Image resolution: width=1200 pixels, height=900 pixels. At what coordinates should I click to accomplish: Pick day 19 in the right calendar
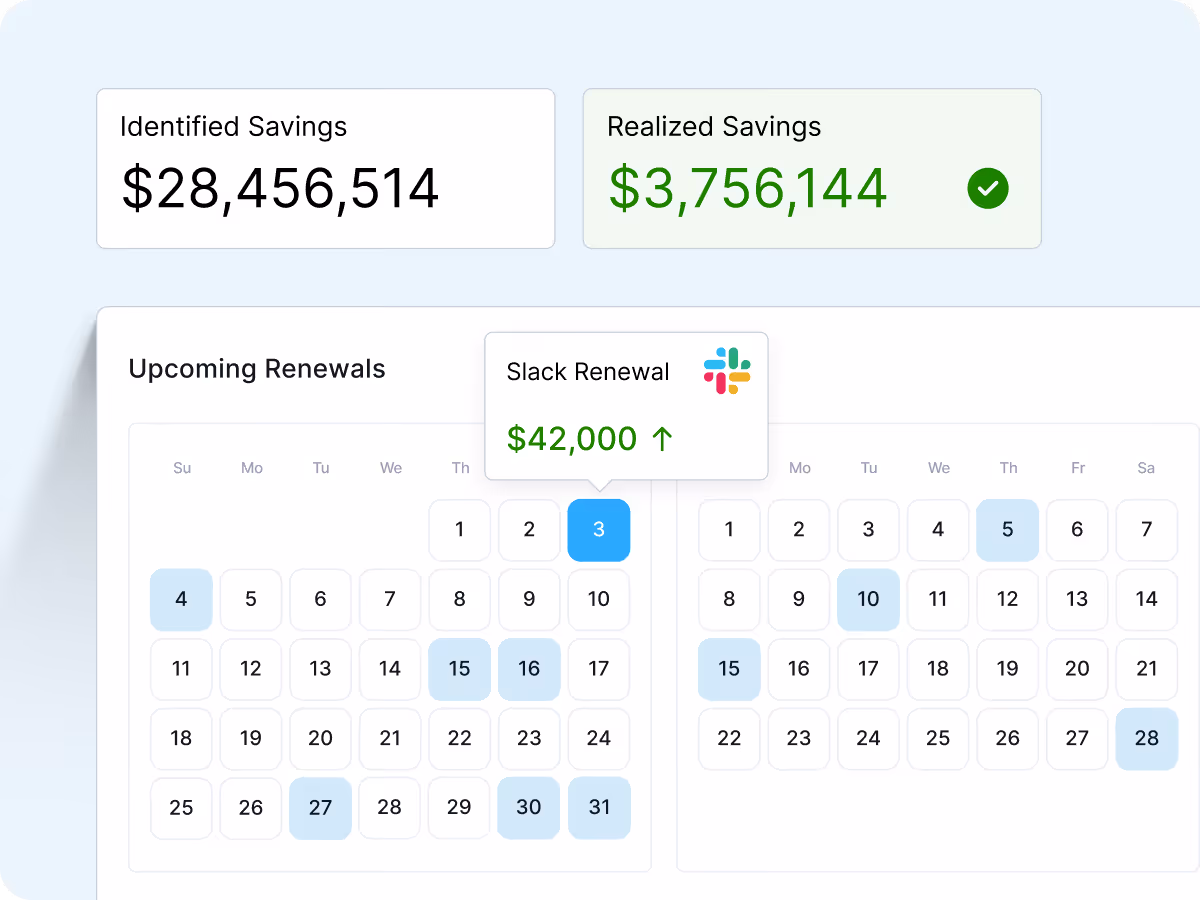point(1008,669)
